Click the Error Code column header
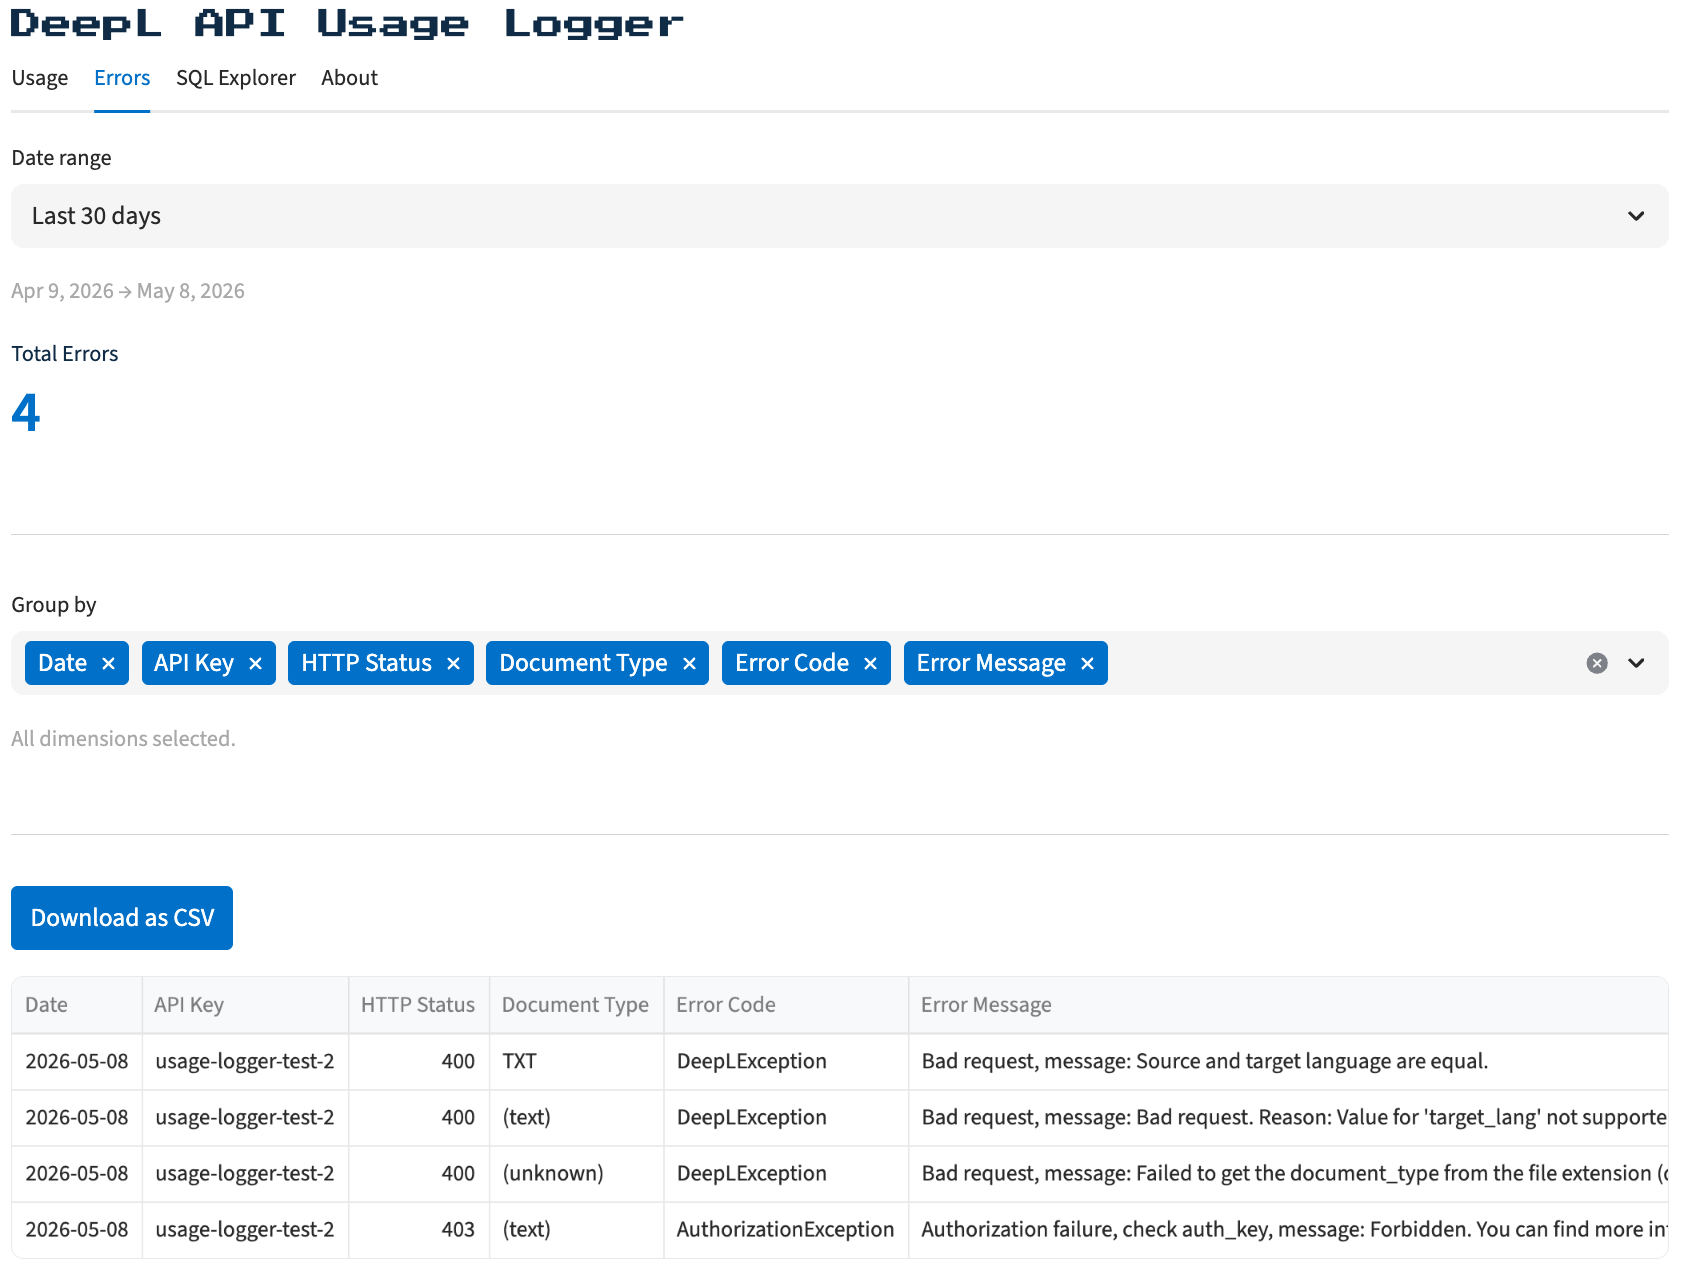The width and height of the screenshot is (1686, 1274). point(786,1005)
